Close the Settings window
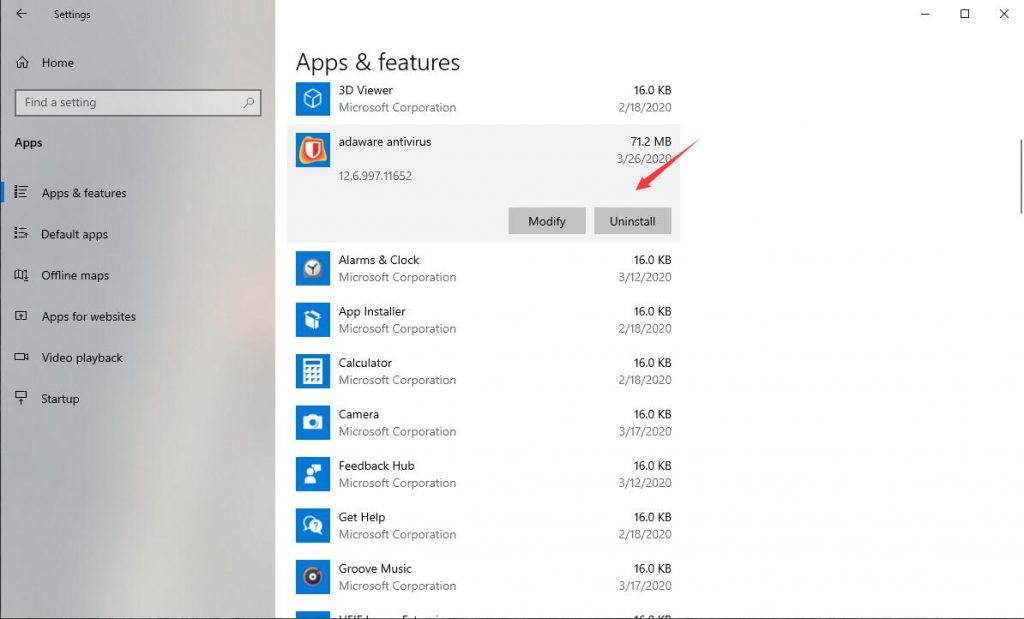1024x619 pixels. (1004, 14)
